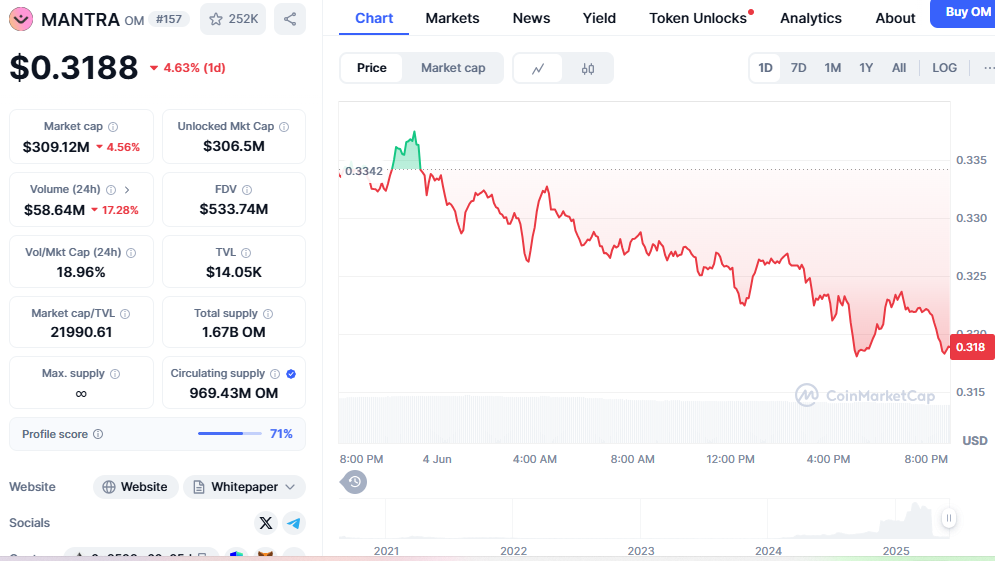Open the Total supply info icon
The image size is (995, 561).
(x=268, y=314)
